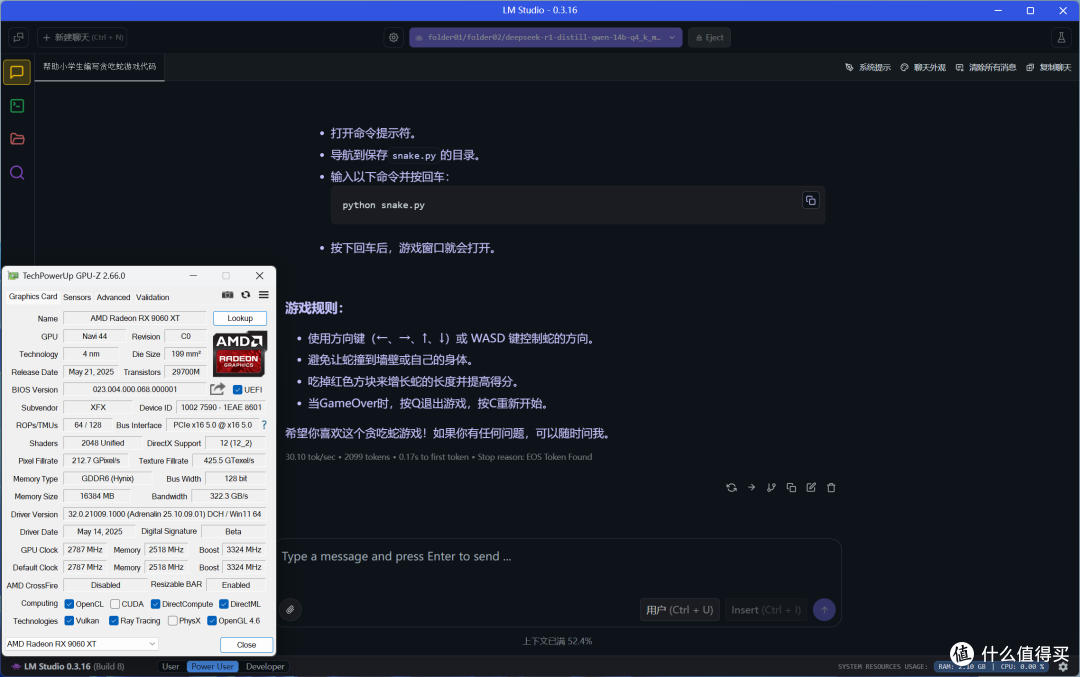Switch to GPU-Z Graphics Card tab
1080x677 pixels.
(x=33, y=297)
